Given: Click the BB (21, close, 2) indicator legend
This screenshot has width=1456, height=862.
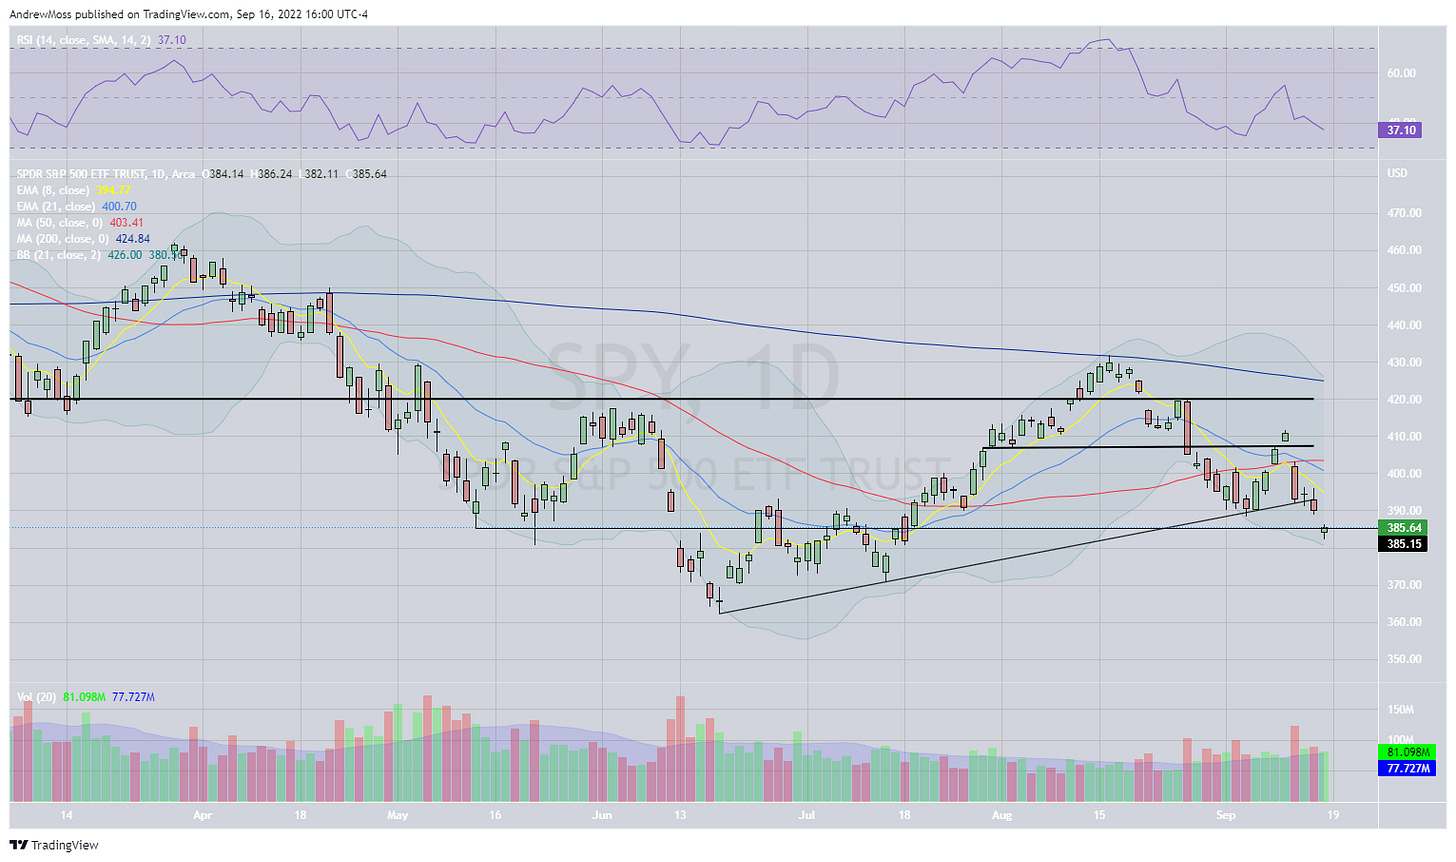Looking at the screenshot, I should (57, 254).
